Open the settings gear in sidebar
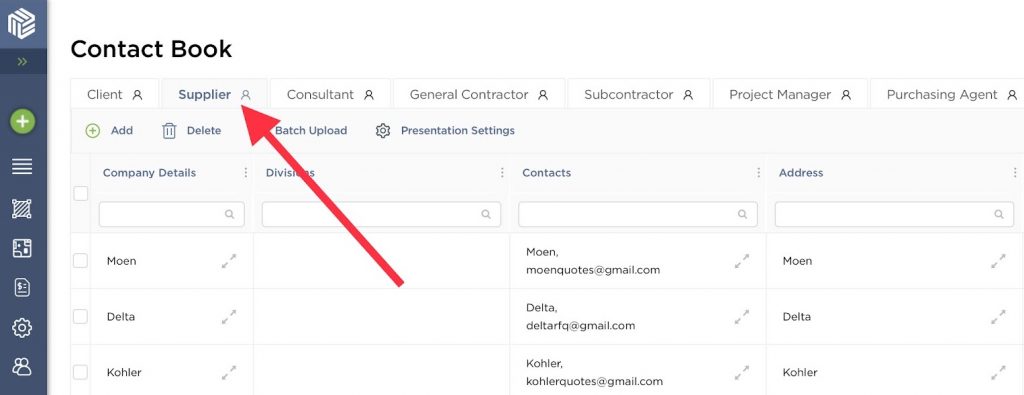1024x395 pixels. click(22, 327)
